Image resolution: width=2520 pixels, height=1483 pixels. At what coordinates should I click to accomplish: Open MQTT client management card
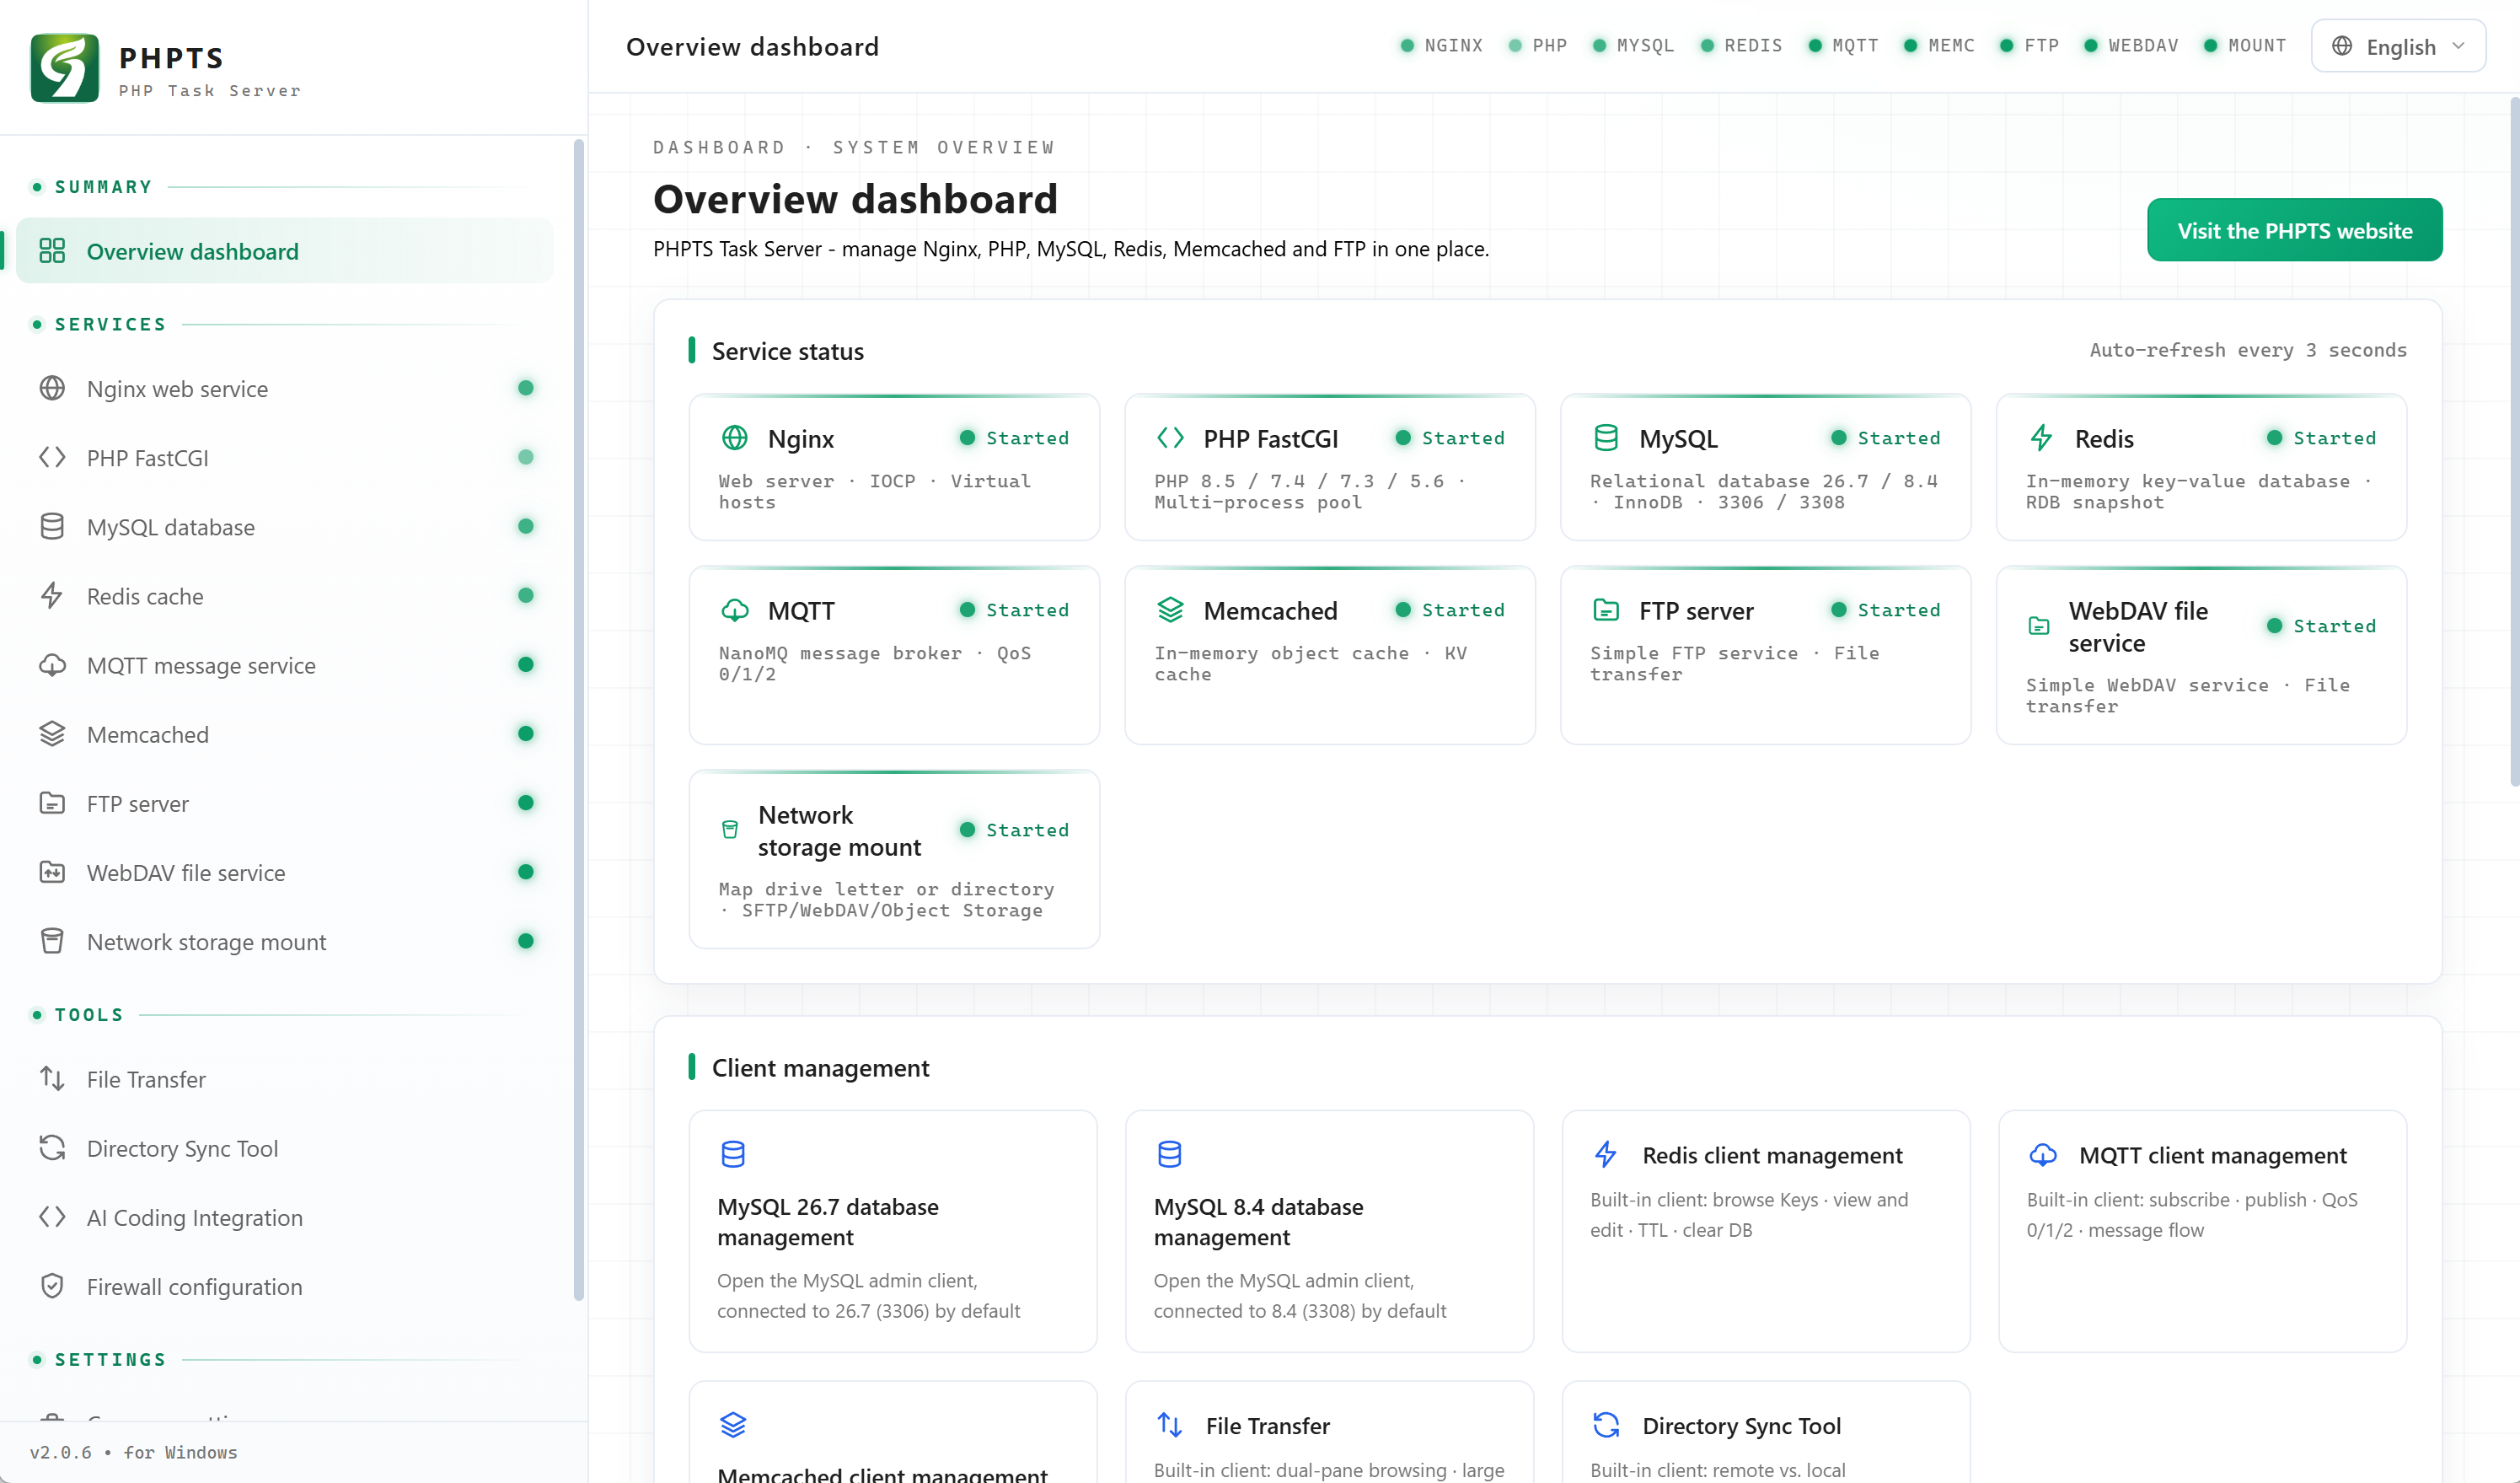click(2202, 1230)
